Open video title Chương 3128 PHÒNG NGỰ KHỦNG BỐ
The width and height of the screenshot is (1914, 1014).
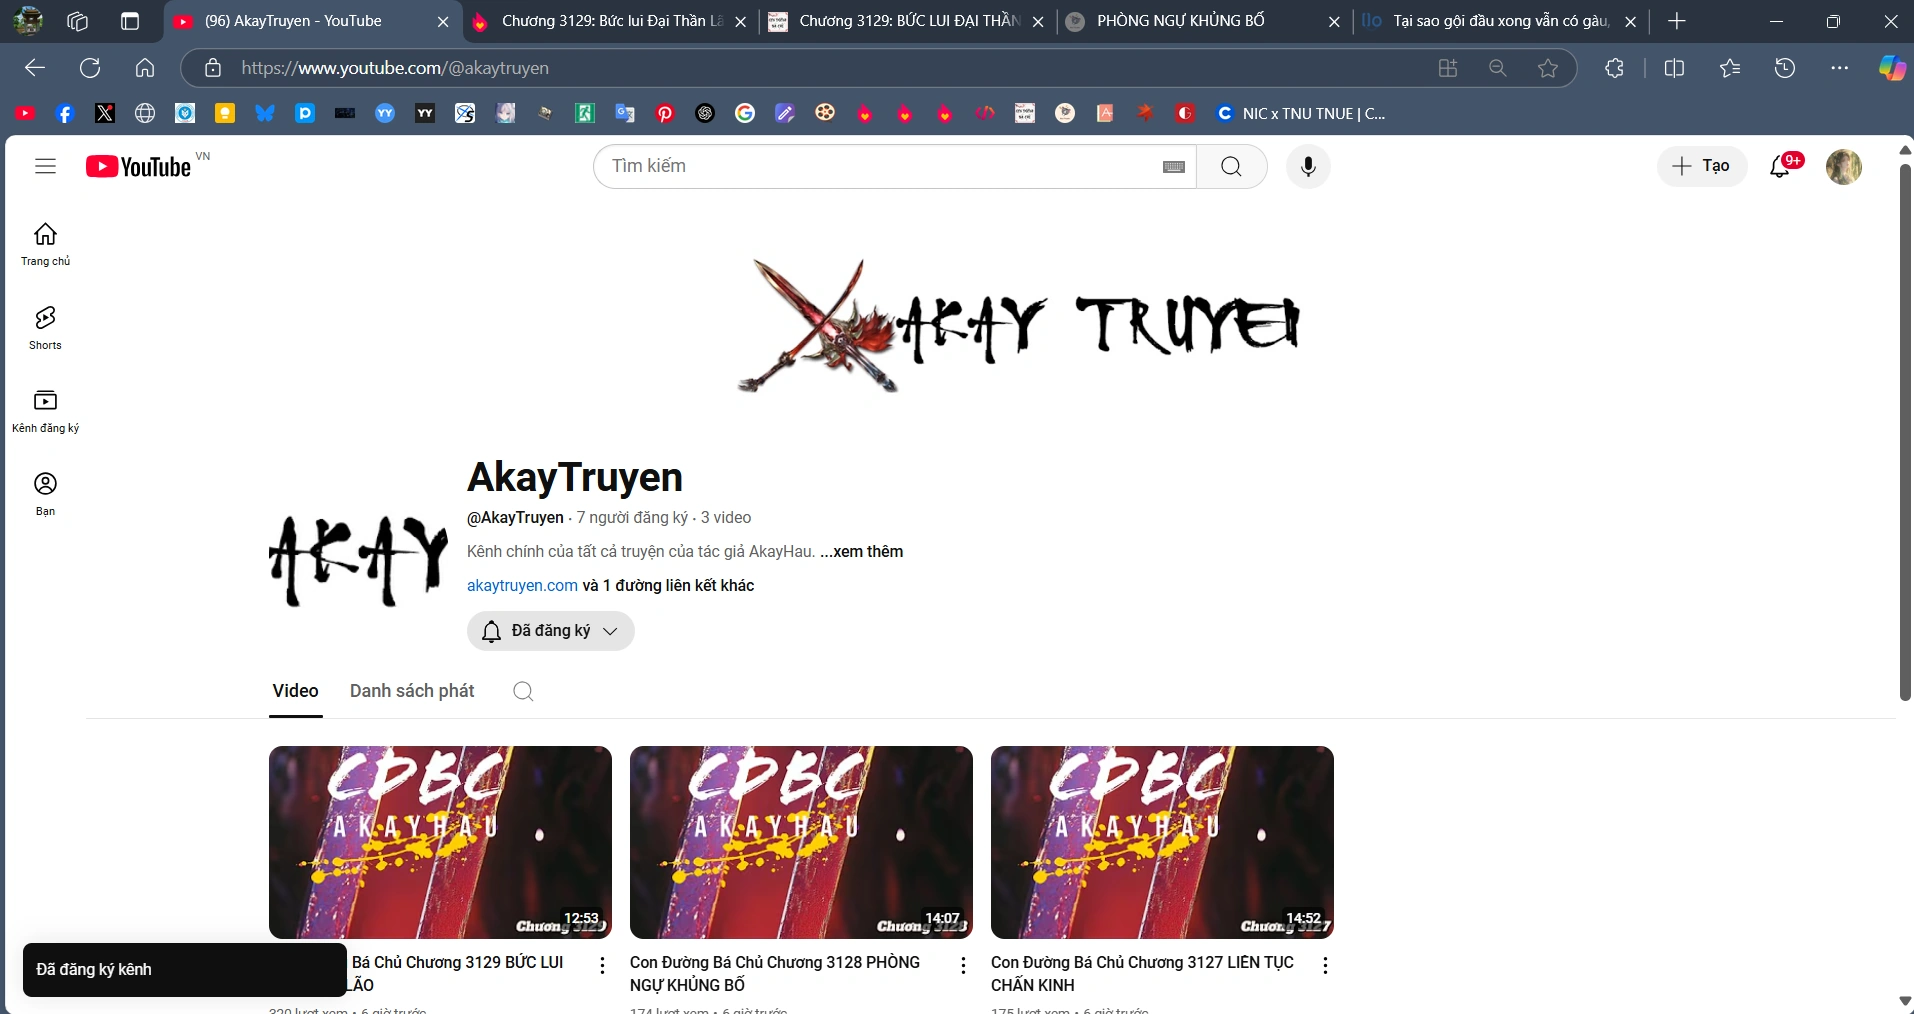(x=775, y=974)
